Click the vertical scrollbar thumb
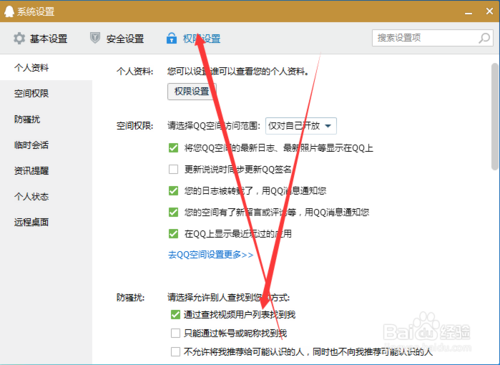 [x=495, y=117]
